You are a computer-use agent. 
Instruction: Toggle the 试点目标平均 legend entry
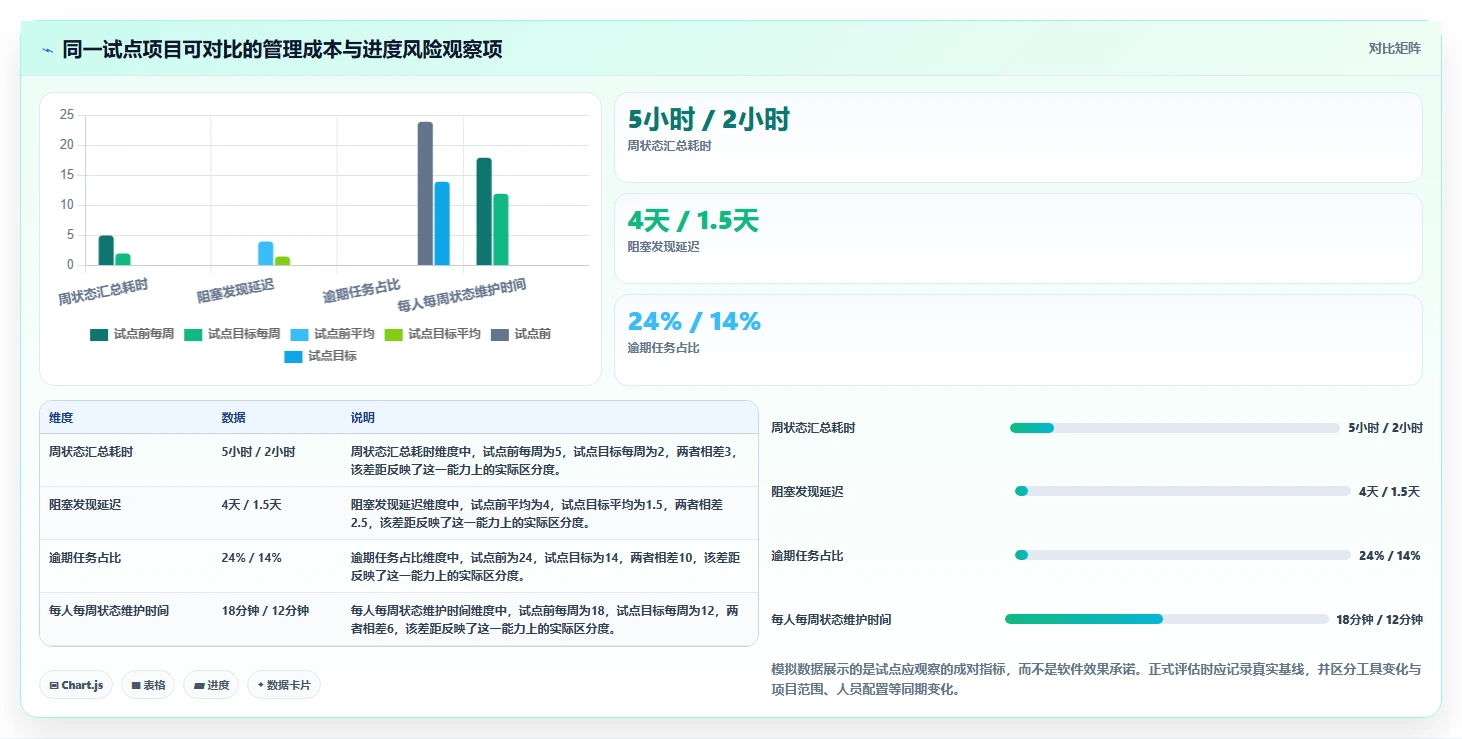click(432, 334)
